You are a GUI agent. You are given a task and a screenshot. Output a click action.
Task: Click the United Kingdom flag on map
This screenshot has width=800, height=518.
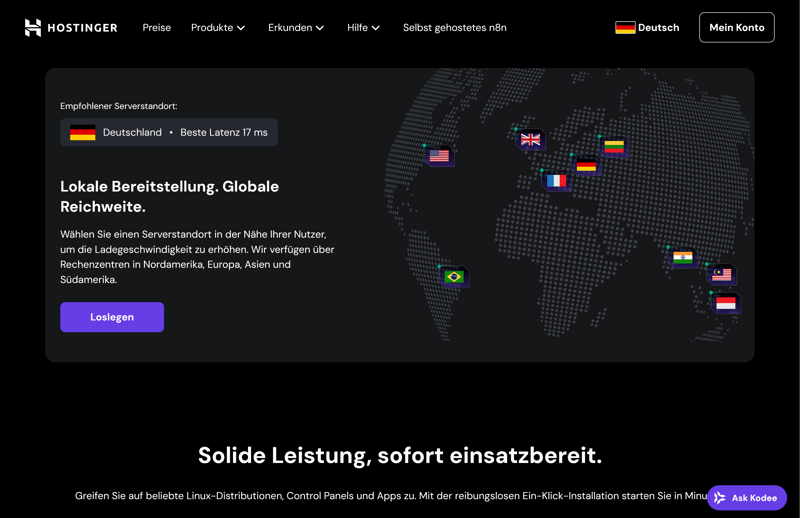[x=531, y=139]
